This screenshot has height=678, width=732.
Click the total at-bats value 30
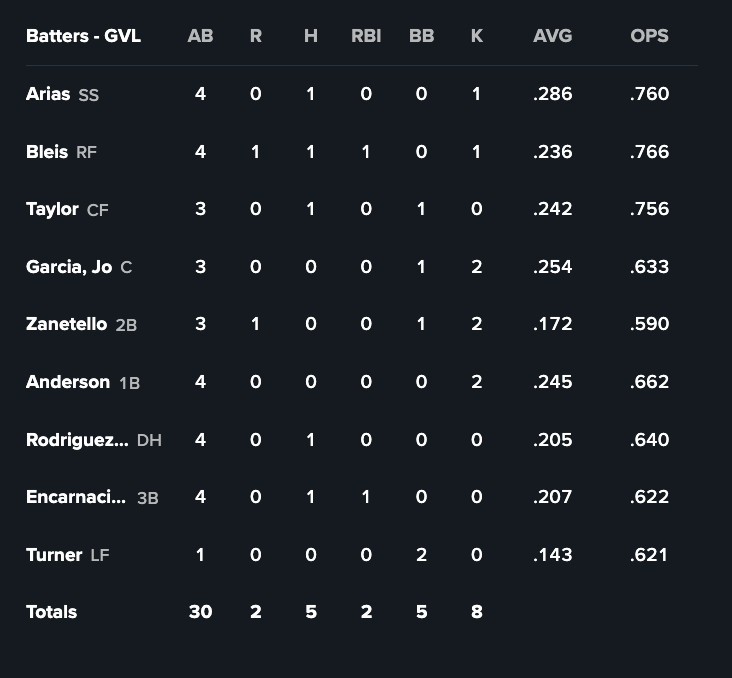coord(200,612)
